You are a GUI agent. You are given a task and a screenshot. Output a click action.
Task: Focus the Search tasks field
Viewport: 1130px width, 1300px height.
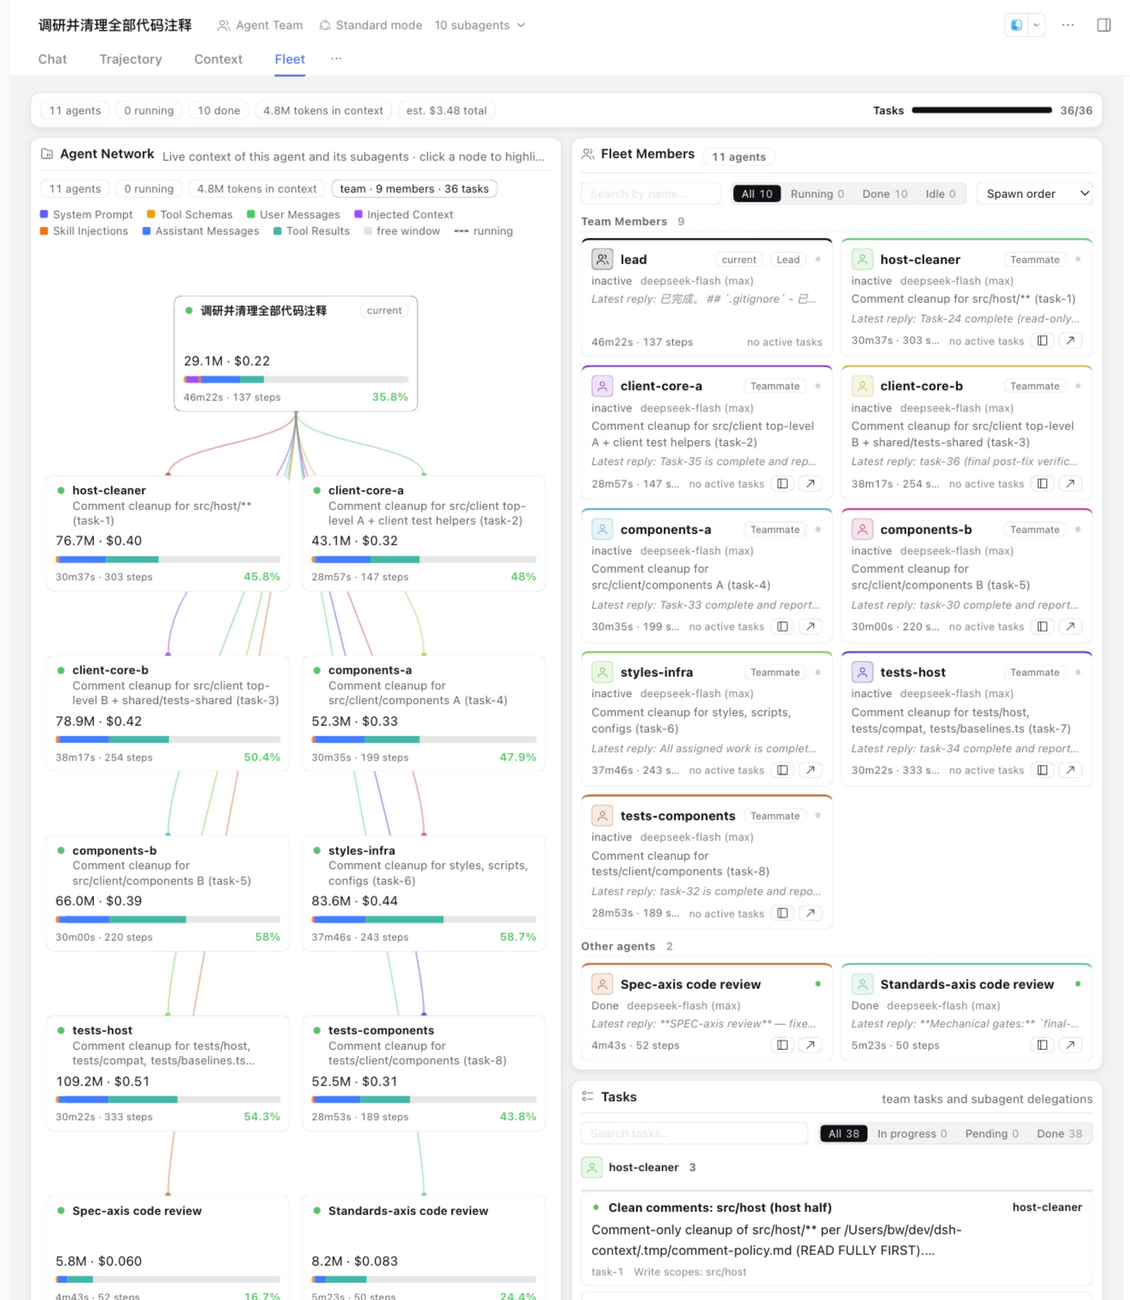[x=694, y=1134]
